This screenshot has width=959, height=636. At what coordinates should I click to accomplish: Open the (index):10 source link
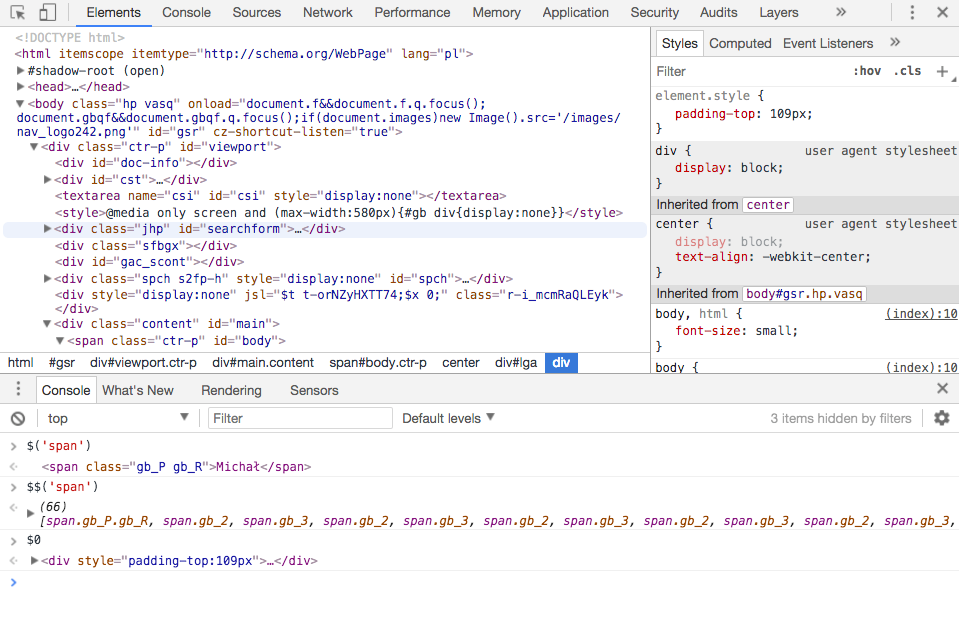tap(918, 313)
